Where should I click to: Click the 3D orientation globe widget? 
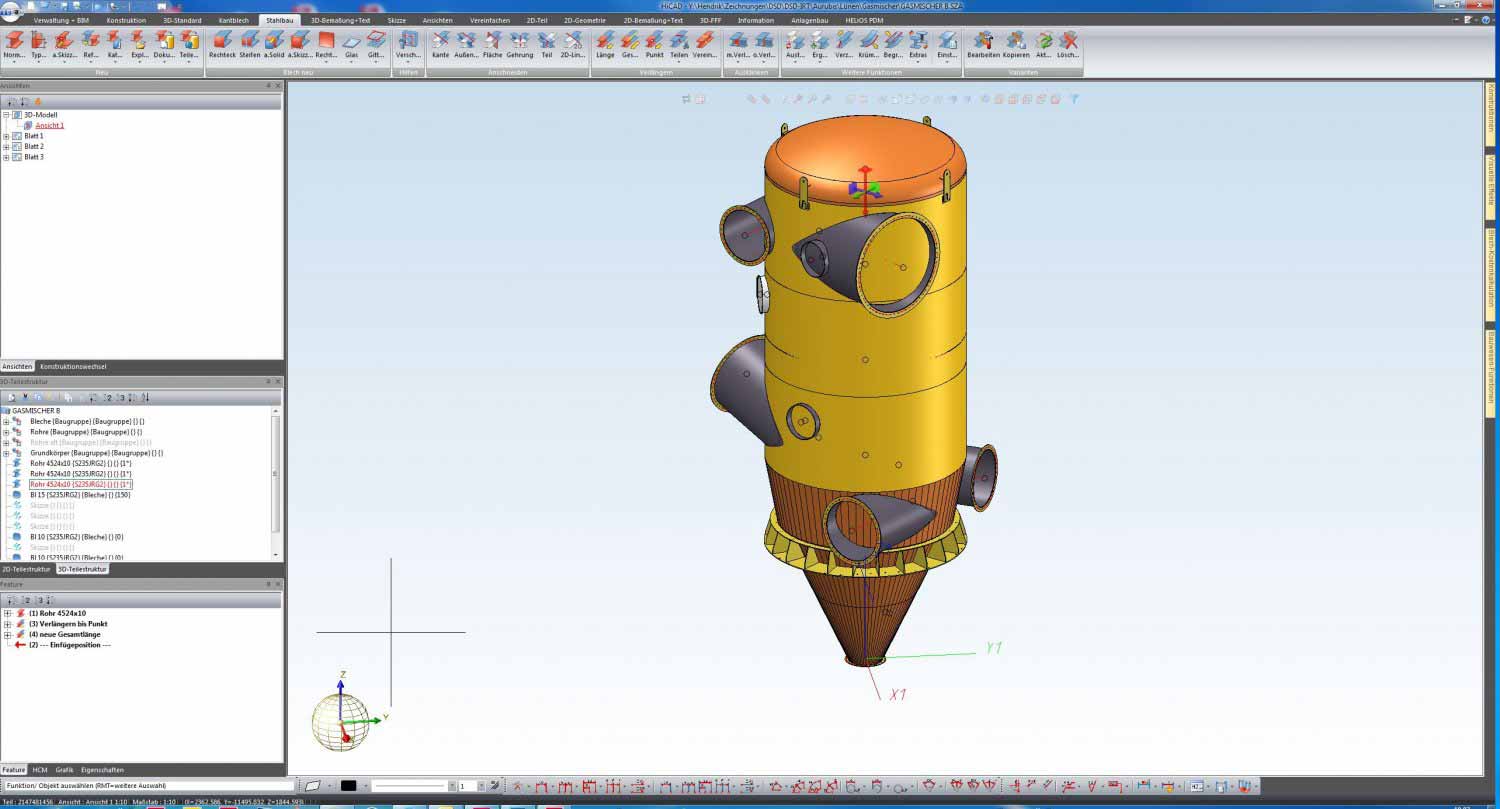pyautogui.click(x=341, y=720)
